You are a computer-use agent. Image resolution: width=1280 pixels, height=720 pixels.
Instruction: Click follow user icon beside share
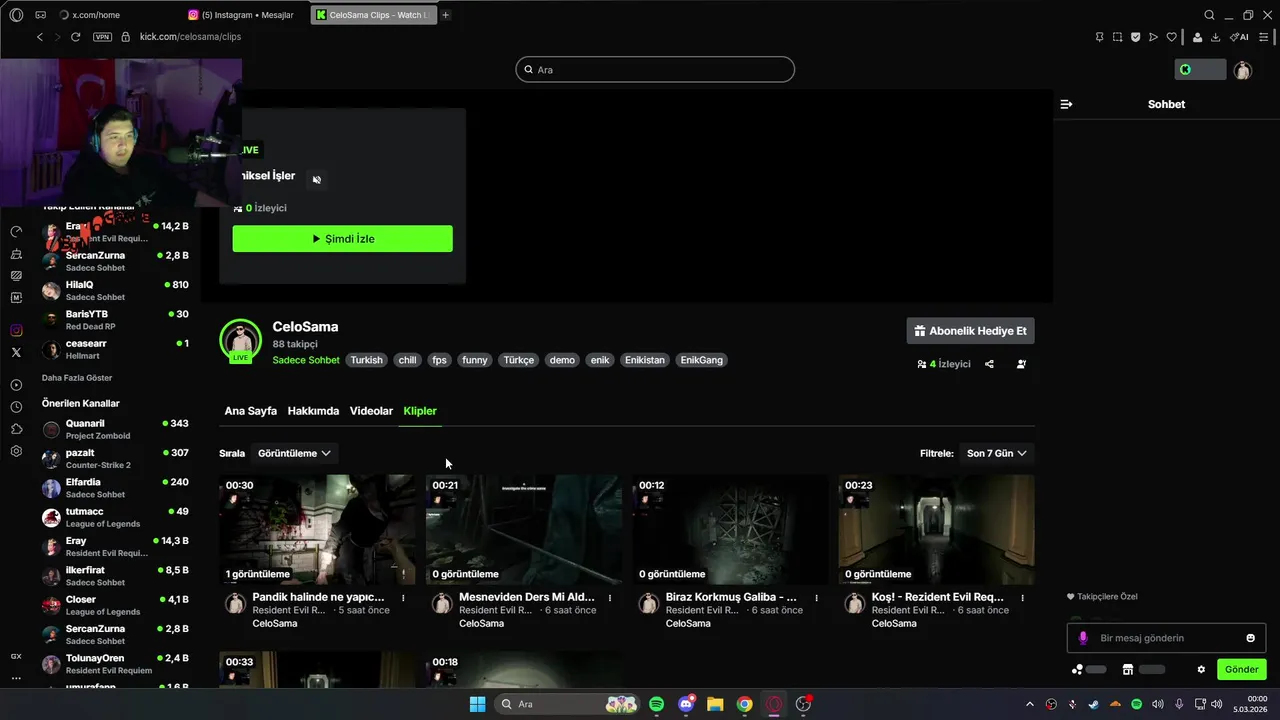point(1021,364)
